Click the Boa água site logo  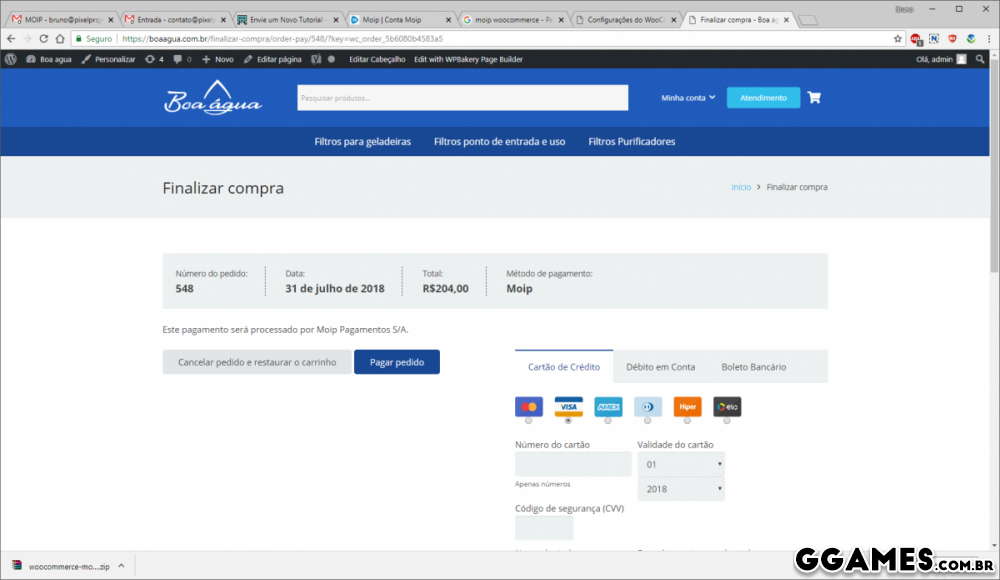pos(213,98)
